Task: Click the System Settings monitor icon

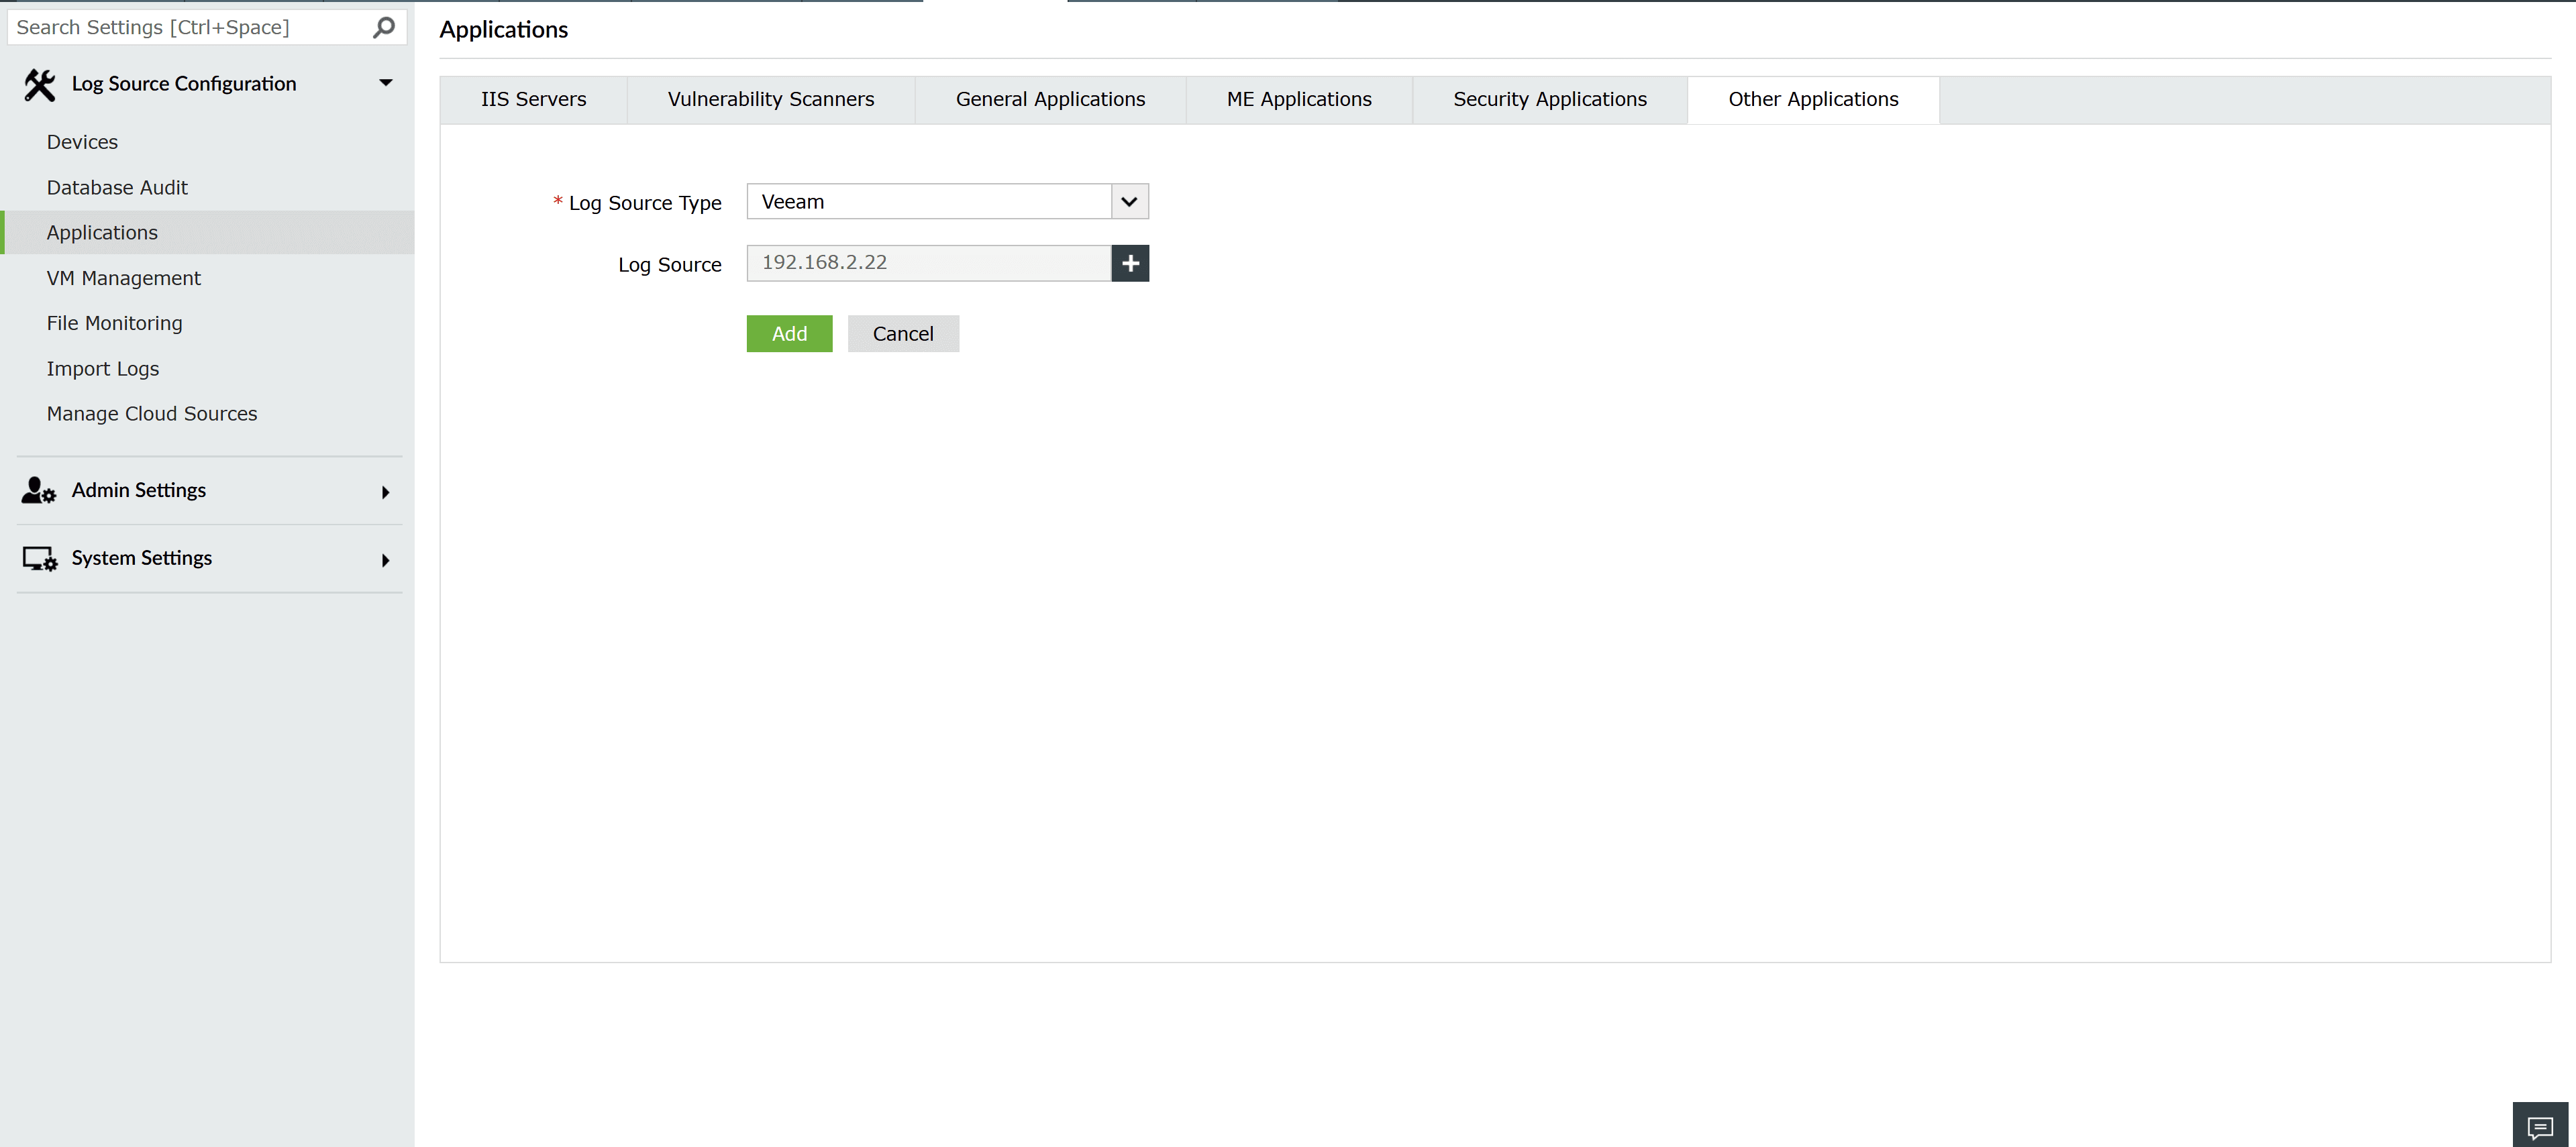Action: (38, 558)
